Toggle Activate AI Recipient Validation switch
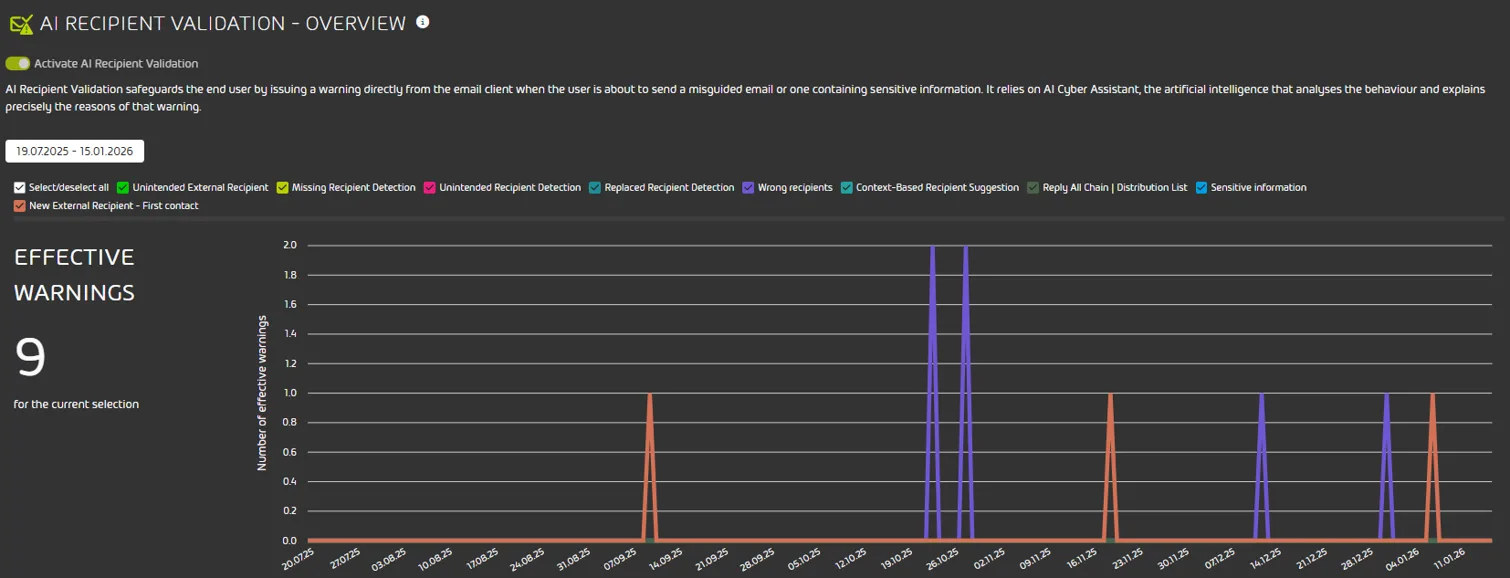 click(x=18, y=63)
